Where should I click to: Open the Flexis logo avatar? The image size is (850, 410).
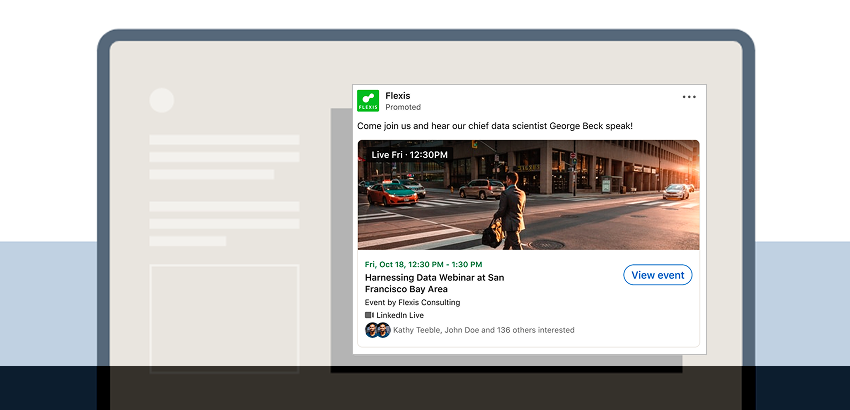pyautogui.click(x=368, y=101)
